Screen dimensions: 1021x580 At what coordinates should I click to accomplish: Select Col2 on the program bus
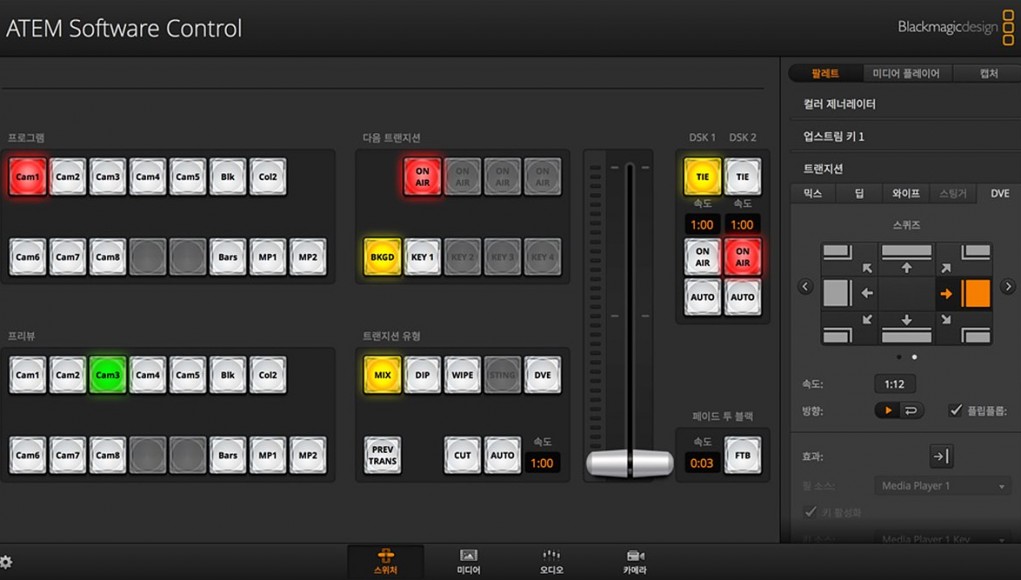268,176
